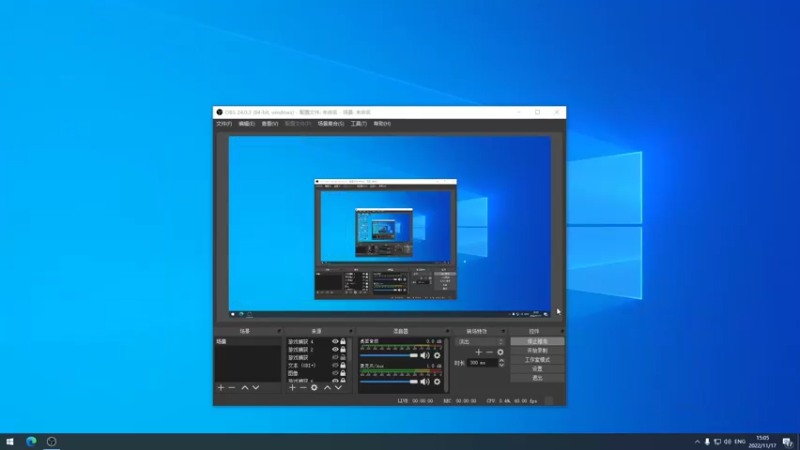Open the 麦克风/Aux audio settings gear
The width and height of the screenshot is (800, 450).
[437, 381]
